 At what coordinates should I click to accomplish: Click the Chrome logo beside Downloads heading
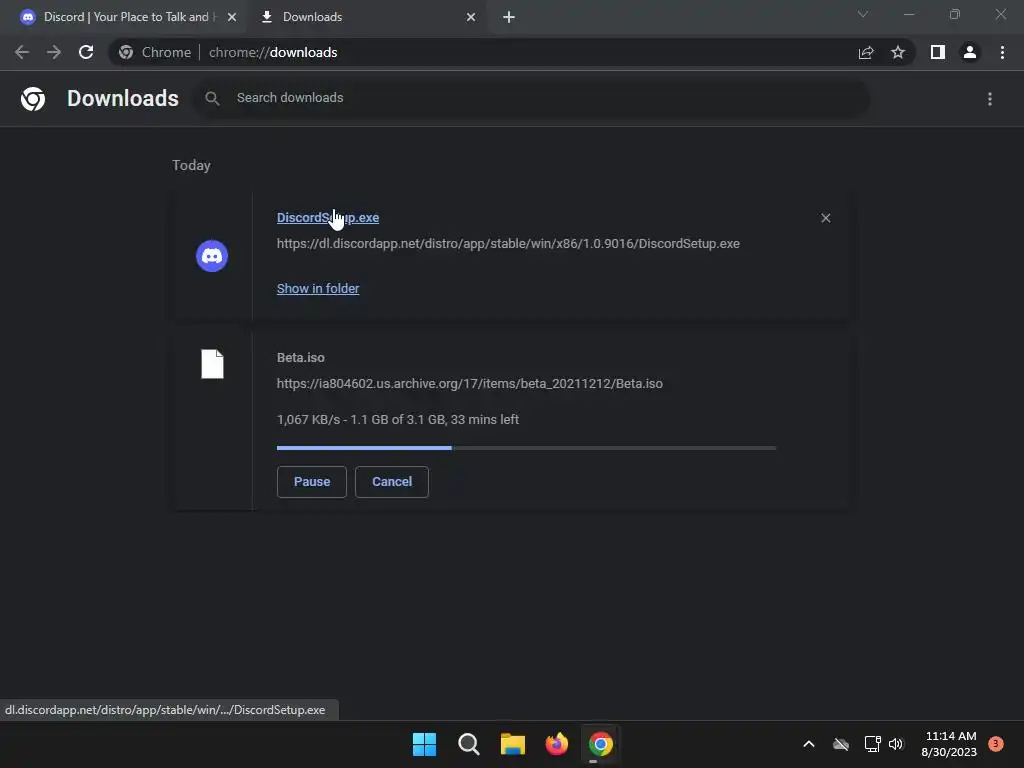[x=33, y=99]
